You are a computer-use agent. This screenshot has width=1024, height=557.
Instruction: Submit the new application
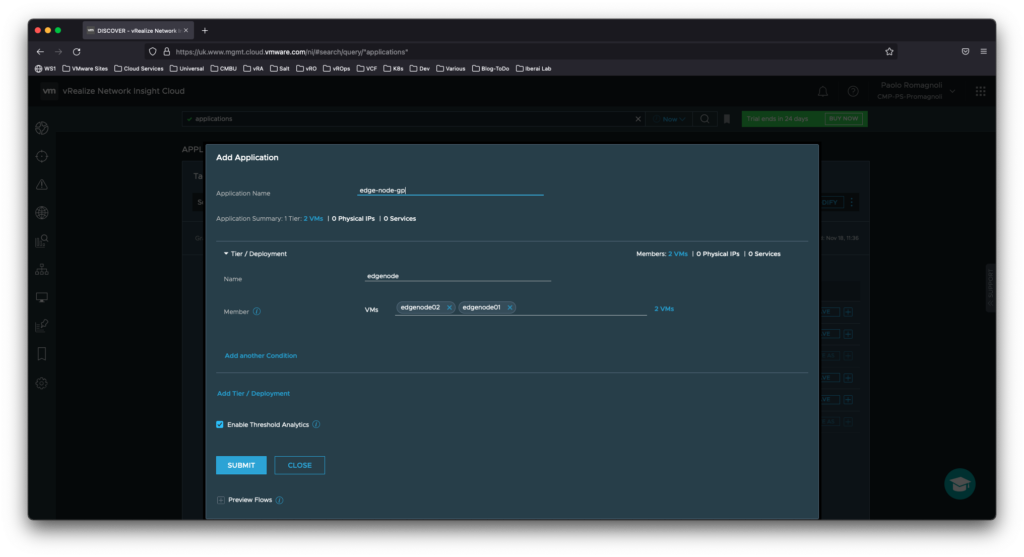pyautogui.click(x=241, y=465)
